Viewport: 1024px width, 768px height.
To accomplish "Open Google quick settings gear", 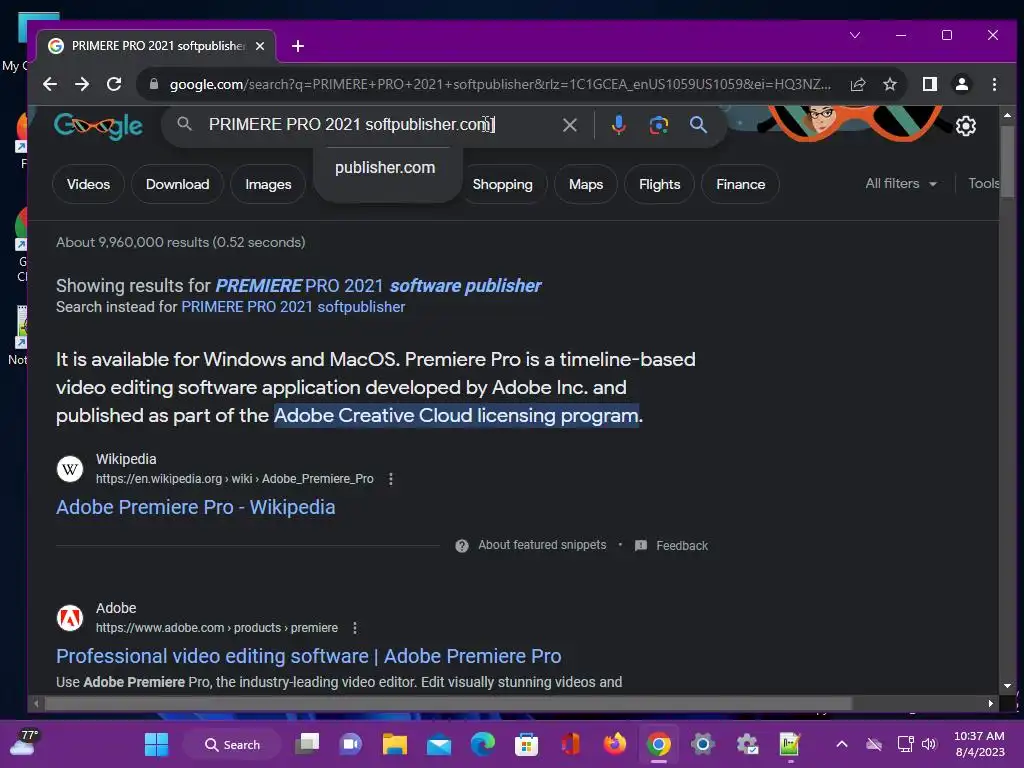I will point(965,125).
